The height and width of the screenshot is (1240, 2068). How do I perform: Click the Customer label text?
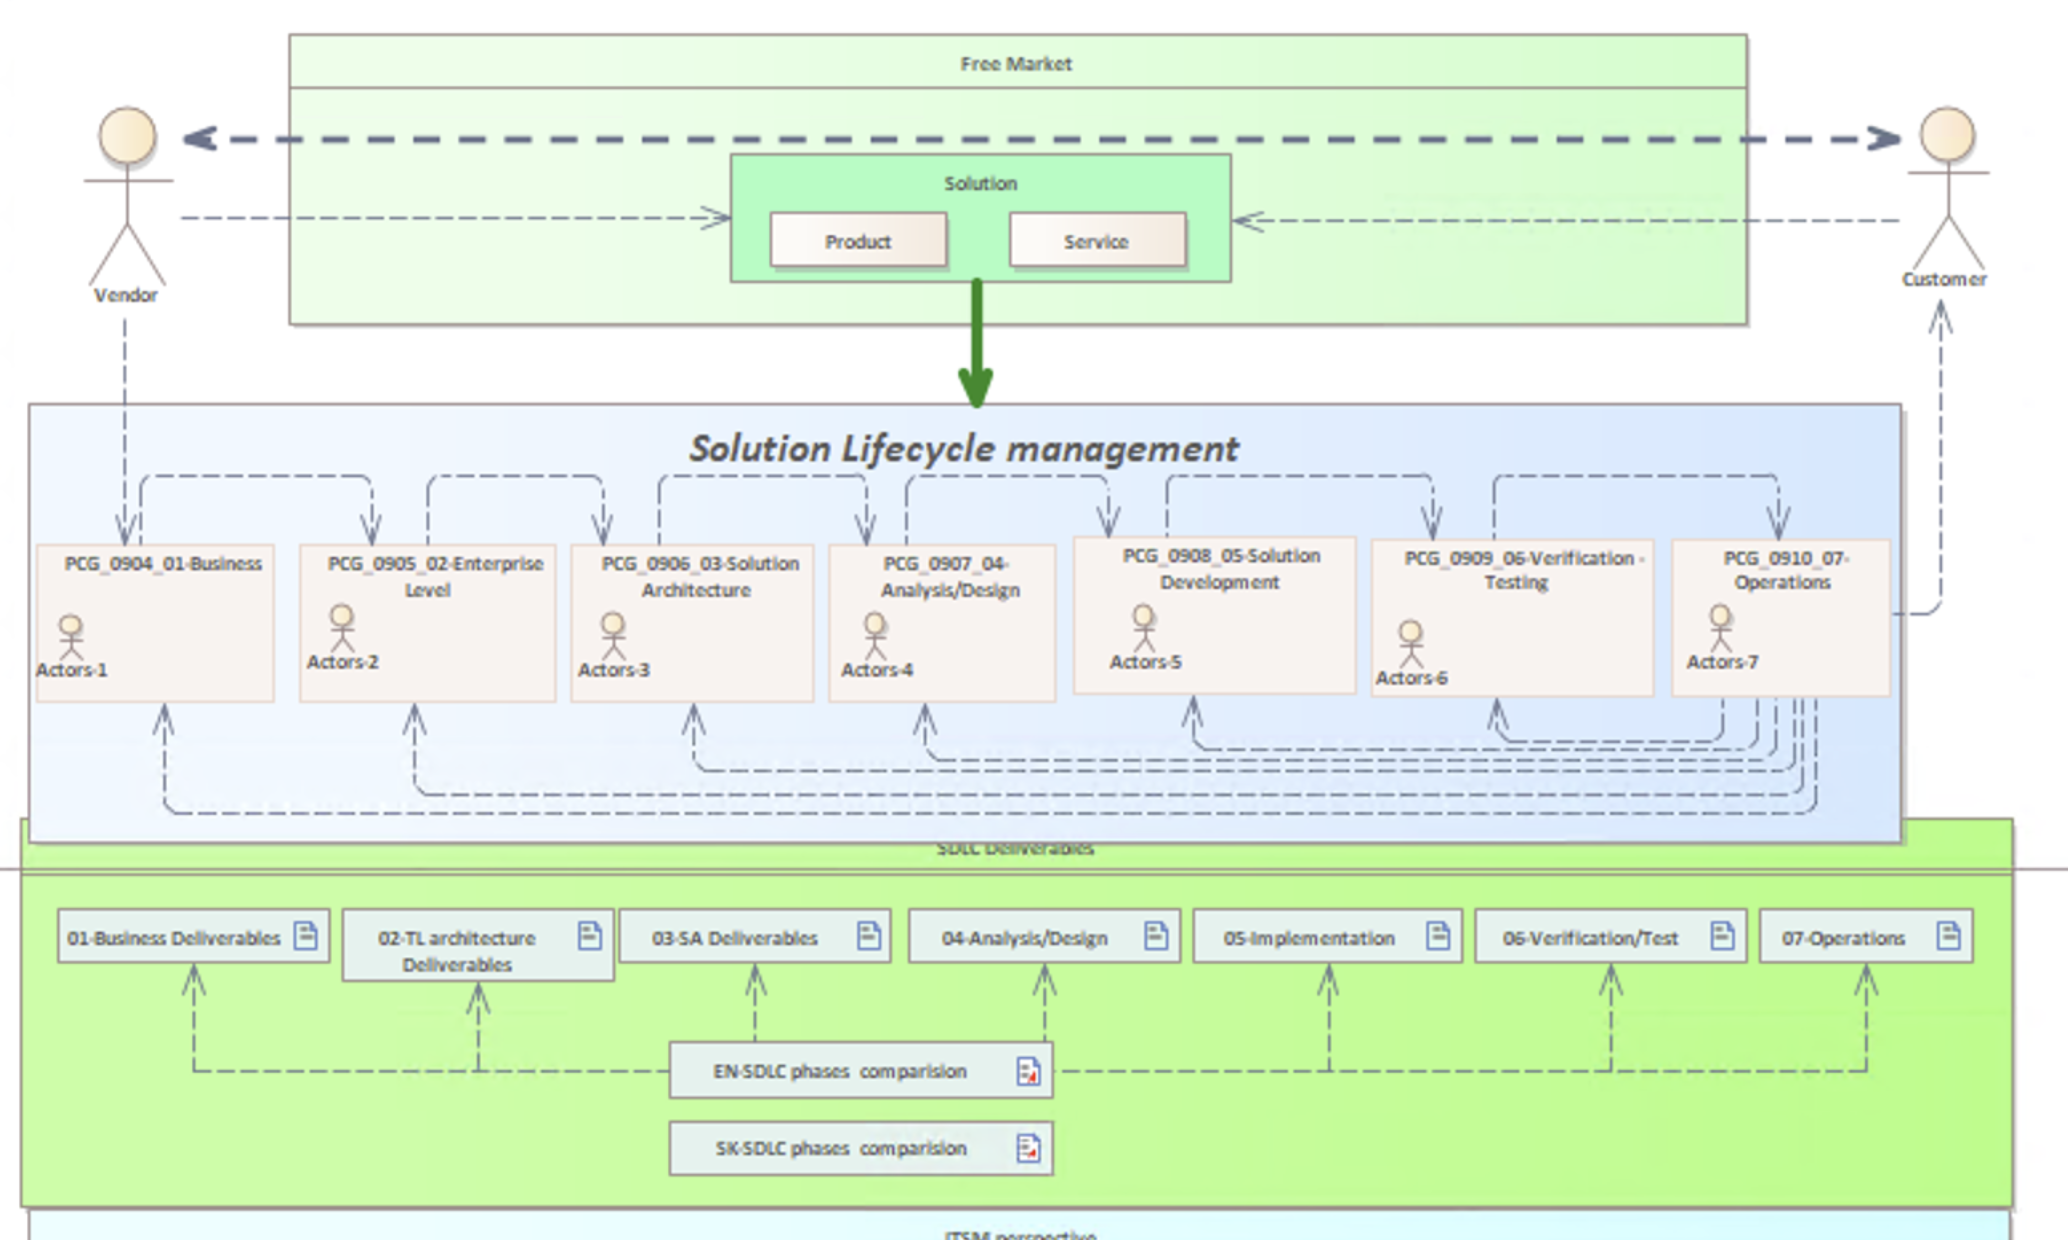1944,279
